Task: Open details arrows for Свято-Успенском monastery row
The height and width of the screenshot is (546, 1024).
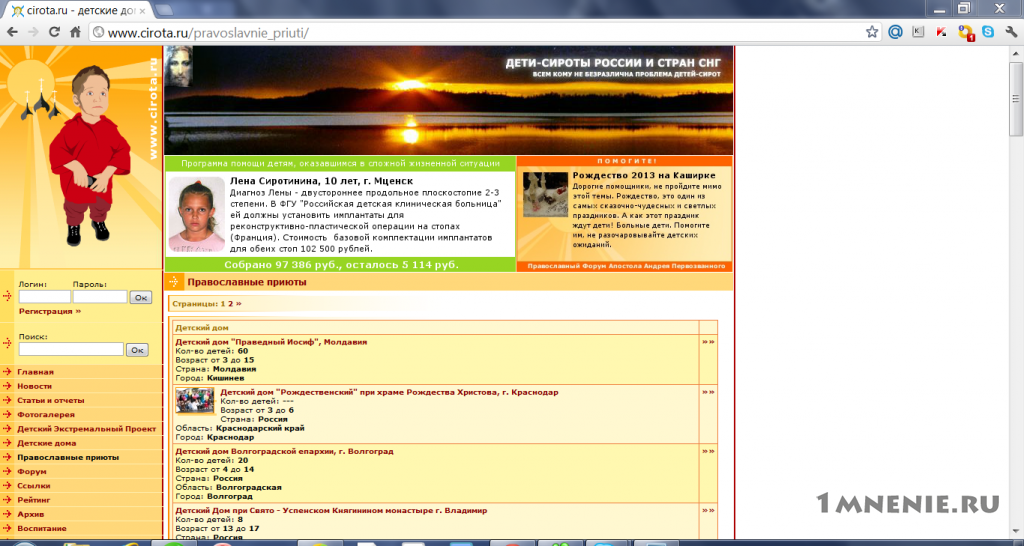Action: click(708, 510)
